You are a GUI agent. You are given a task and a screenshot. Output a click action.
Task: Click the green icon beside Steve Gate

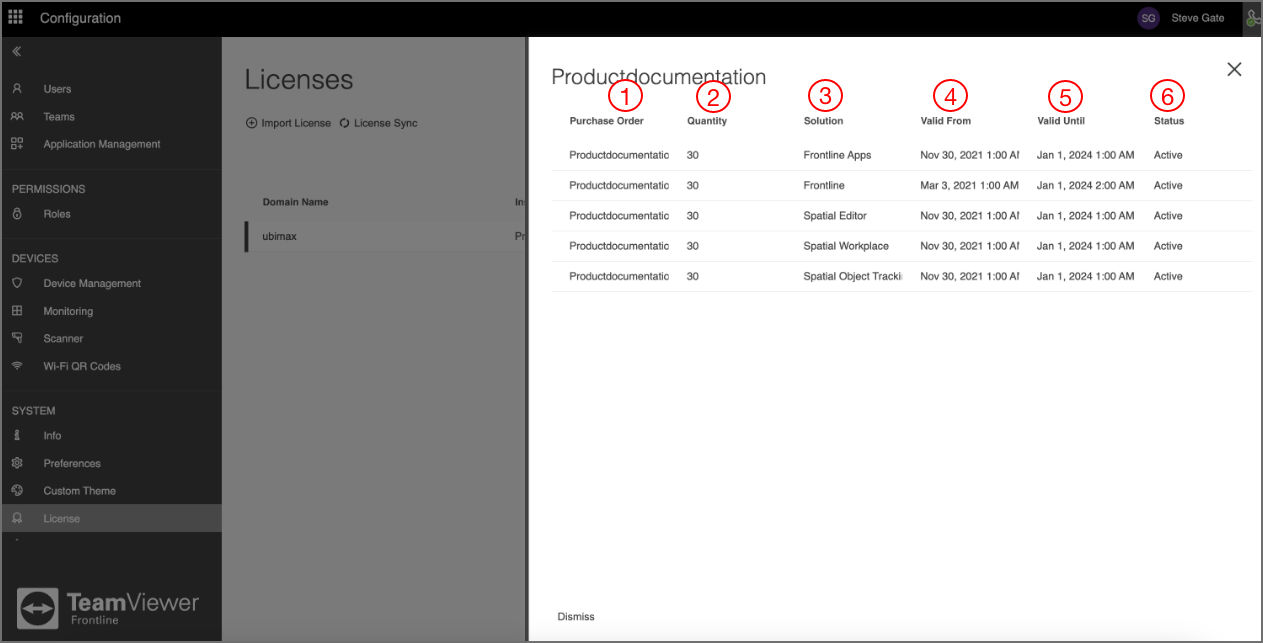click(1252, 18)
